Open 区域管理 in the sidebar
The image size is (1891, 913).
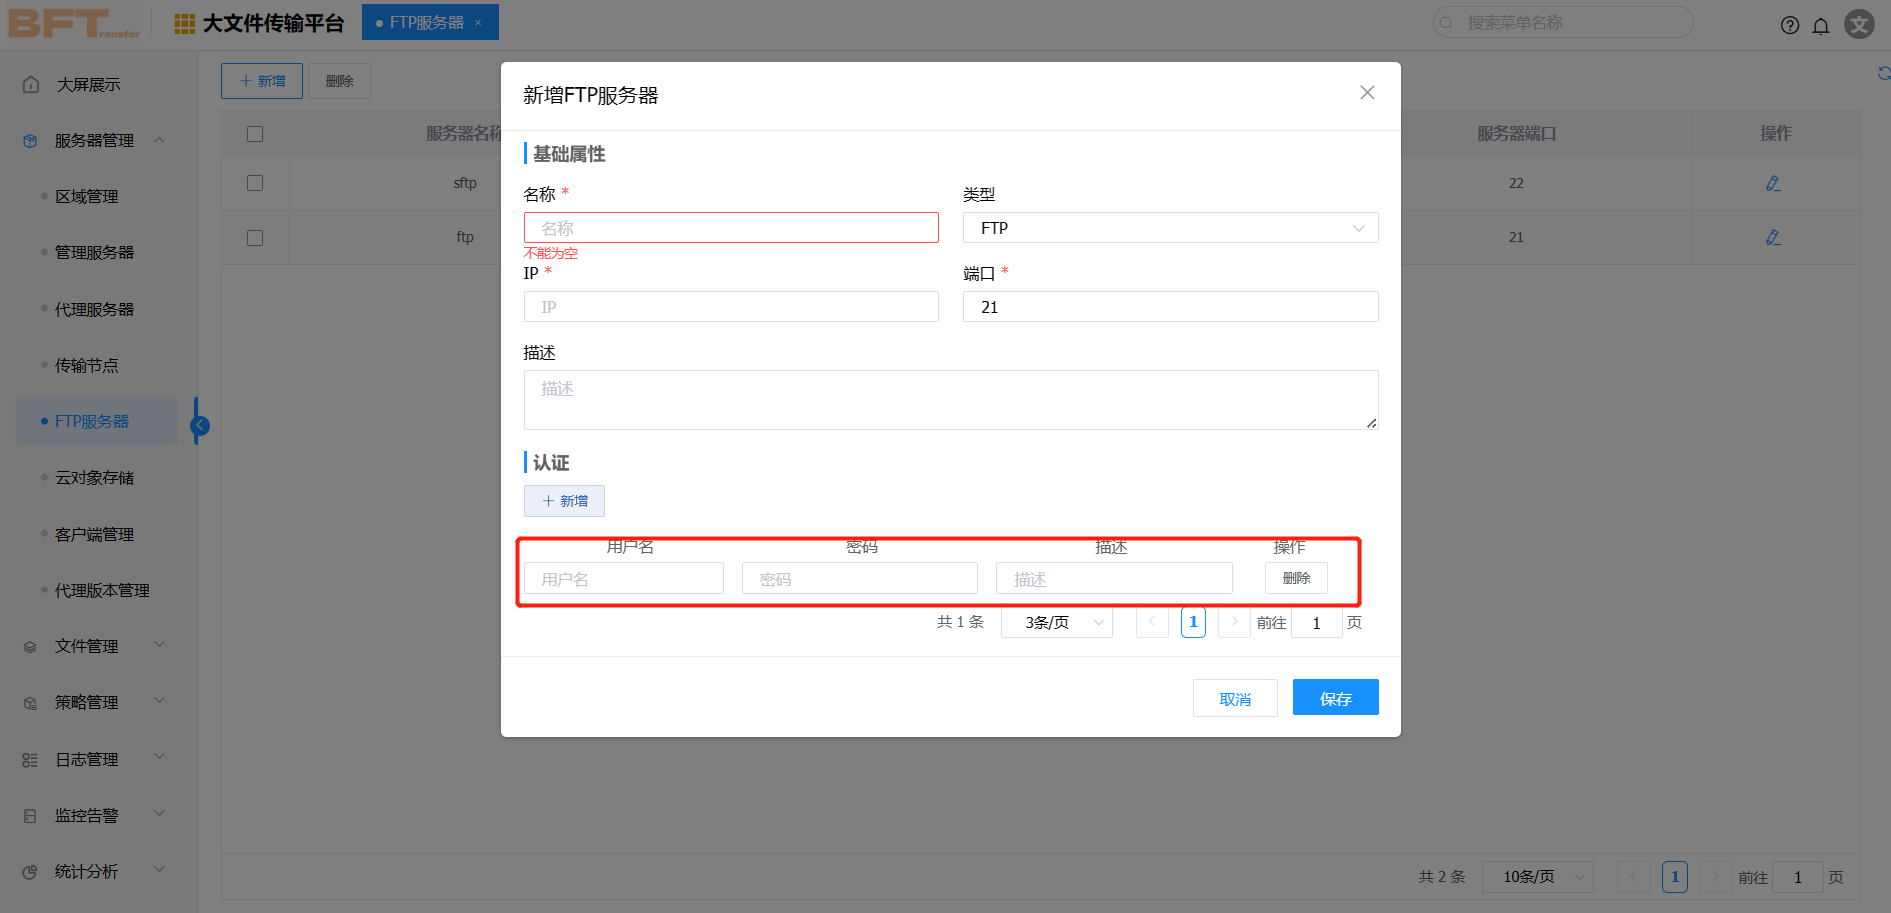(87, 197)
